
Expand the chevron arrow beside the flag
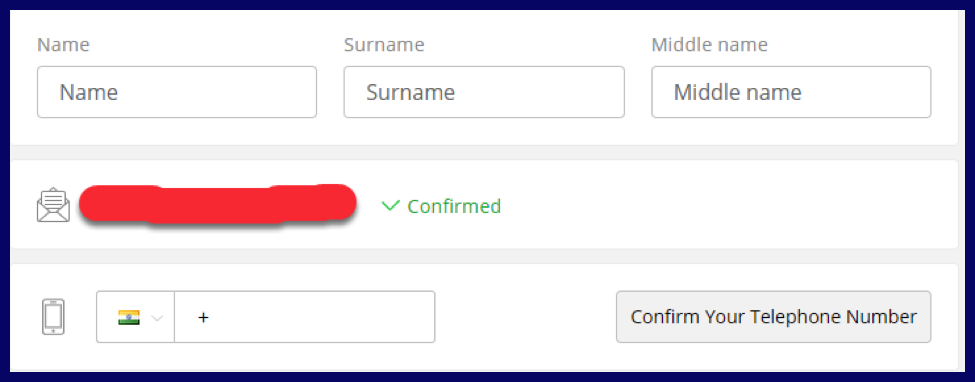click(x=157, y=318)
